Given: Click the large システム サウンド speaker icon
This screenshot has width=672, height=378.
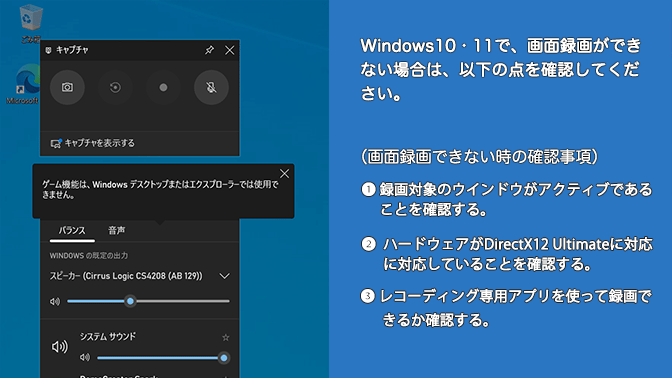Looking at the screenshot, I should (60, 346).
